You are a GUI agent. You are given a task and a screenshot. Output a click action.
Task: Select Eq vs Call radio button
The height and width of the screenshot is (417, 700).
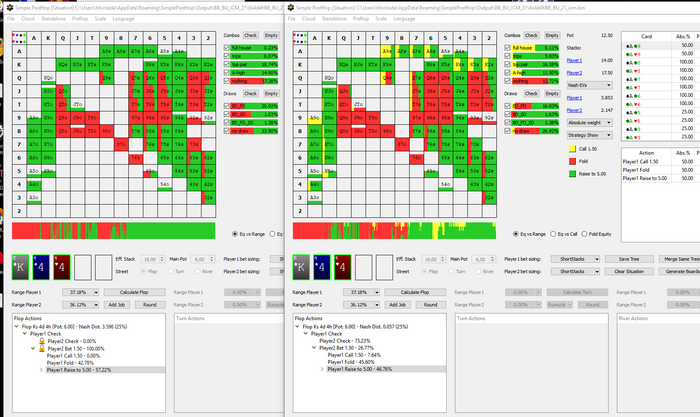tap(553, 234)
